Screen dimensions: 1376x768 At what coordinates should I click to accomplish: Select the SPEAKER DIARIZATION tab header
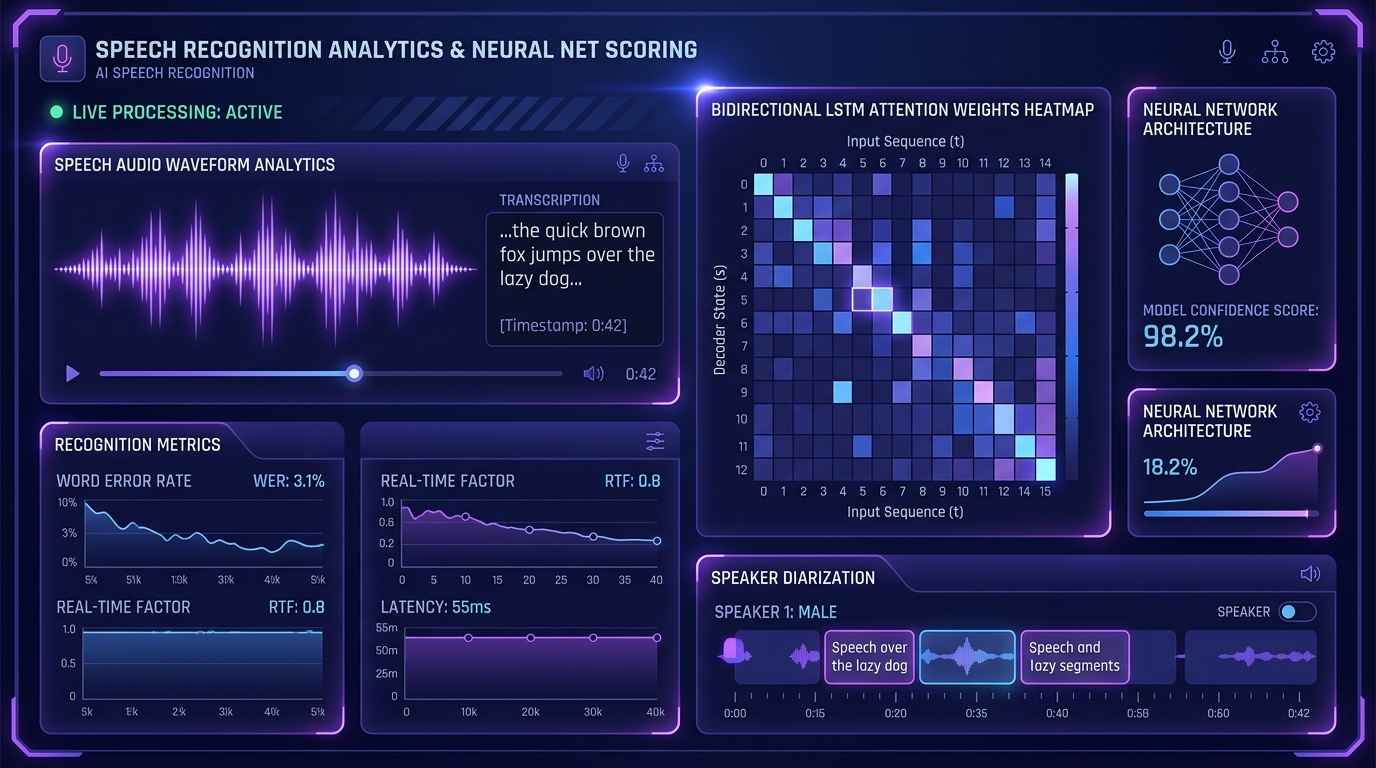click(x=793, y=578)
